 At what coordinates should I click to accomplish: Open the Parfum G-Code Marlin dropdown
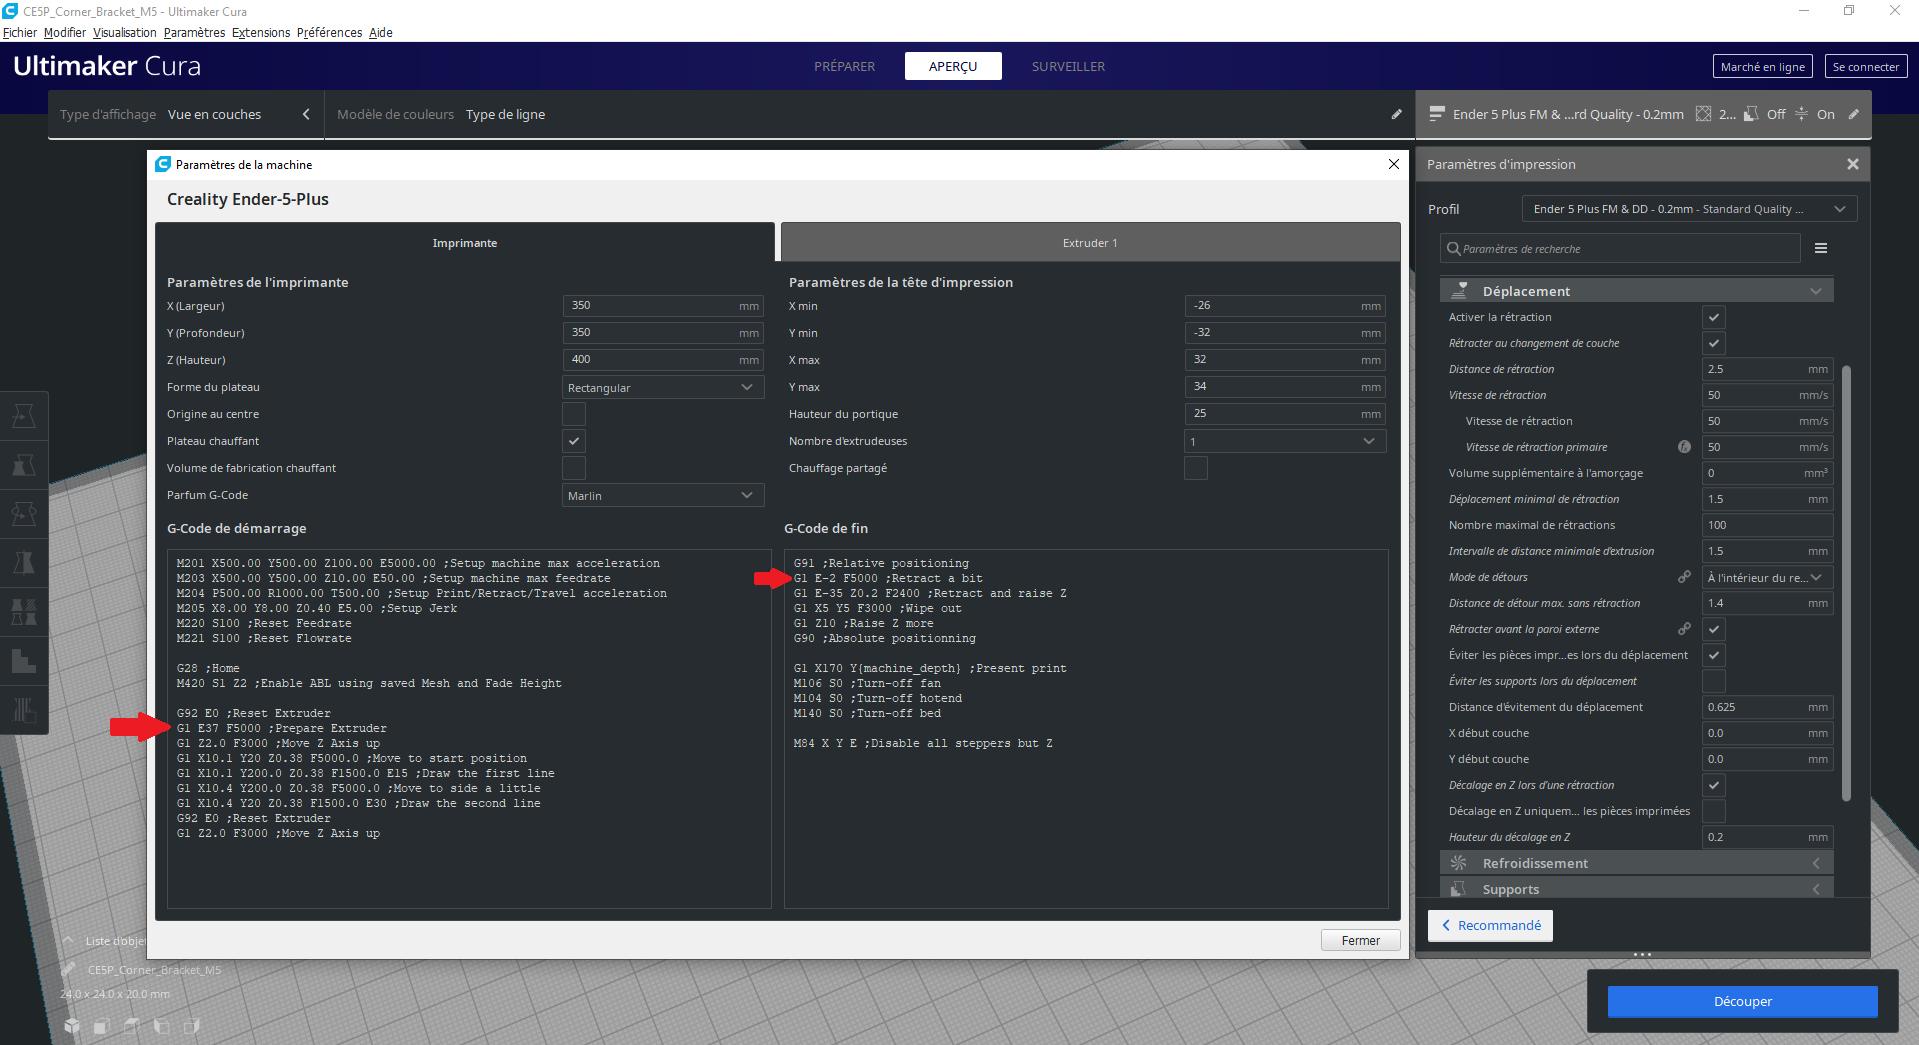click(663, 495)
